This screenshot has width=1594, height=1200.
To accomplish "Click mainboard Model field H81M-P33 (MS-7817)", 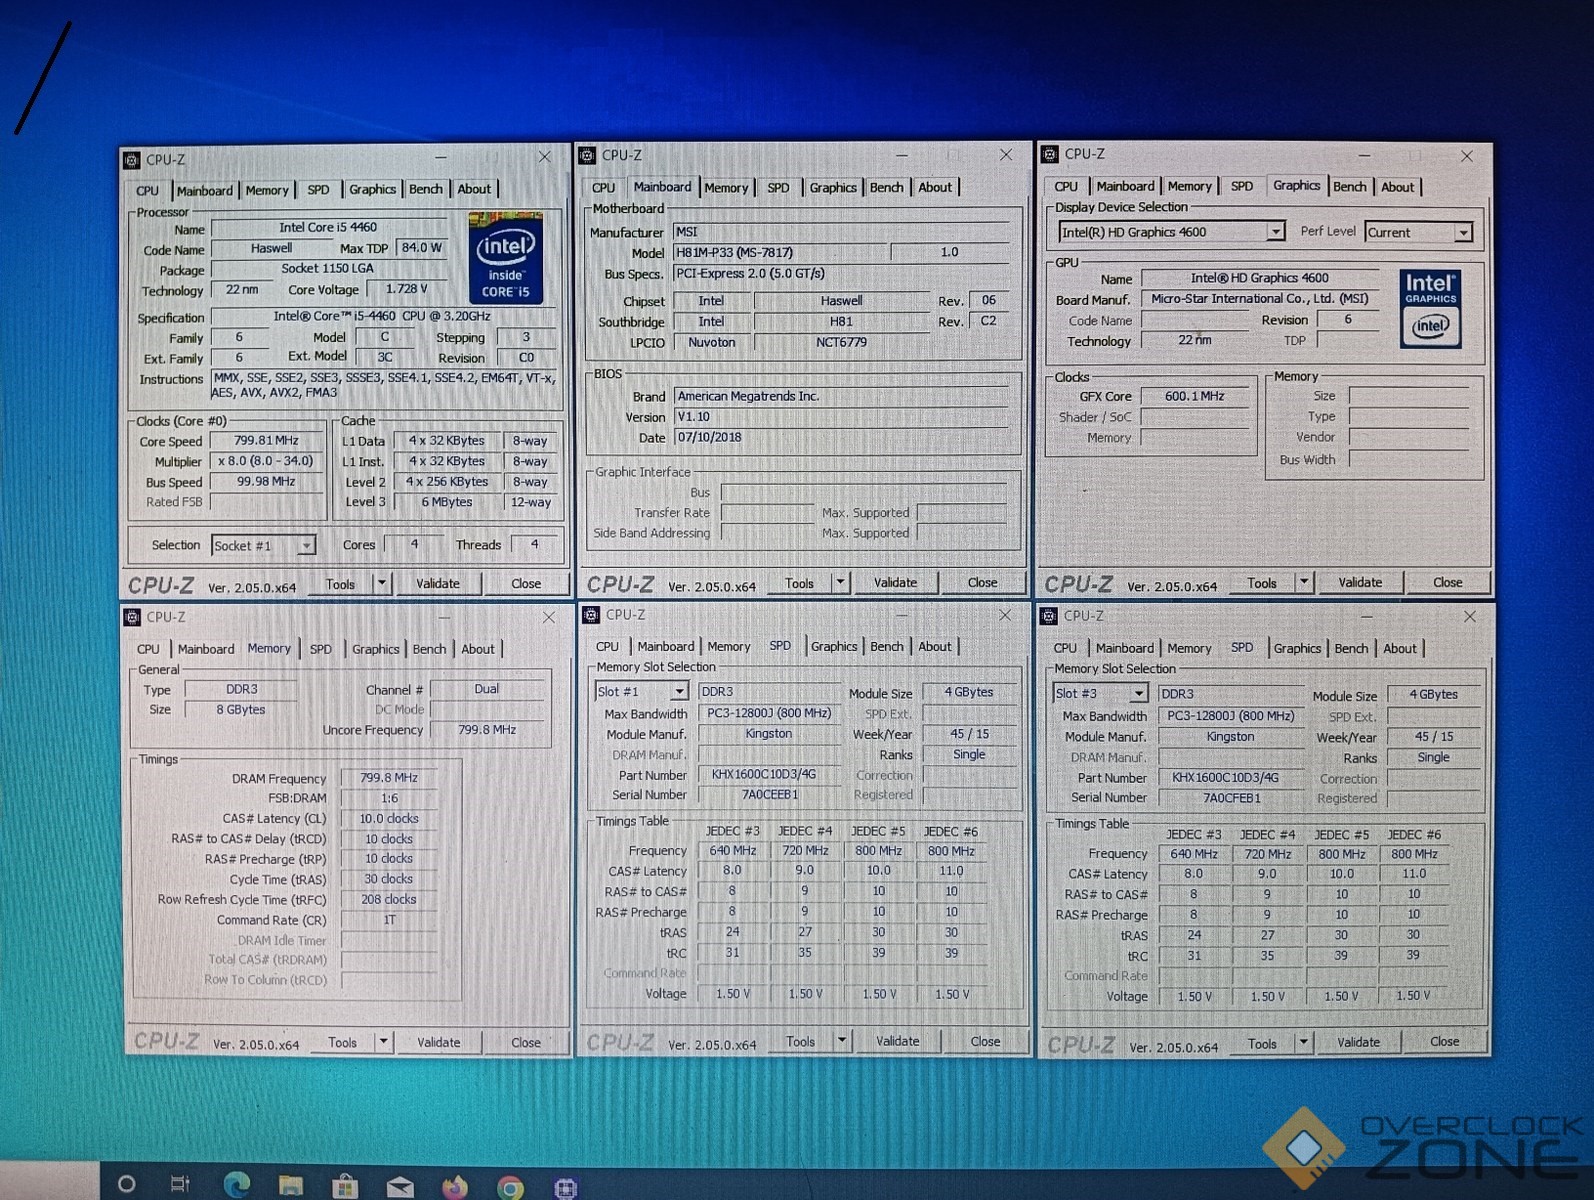I will pos(780,253).
